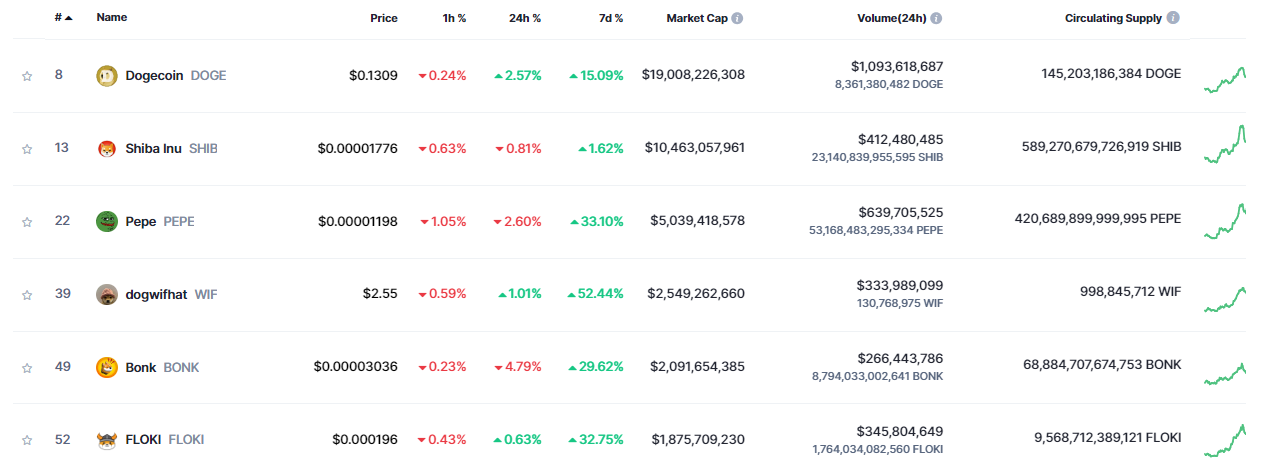Show Market Cap info tooltip icon
1271x473 pixels.
tap(737, 18)
